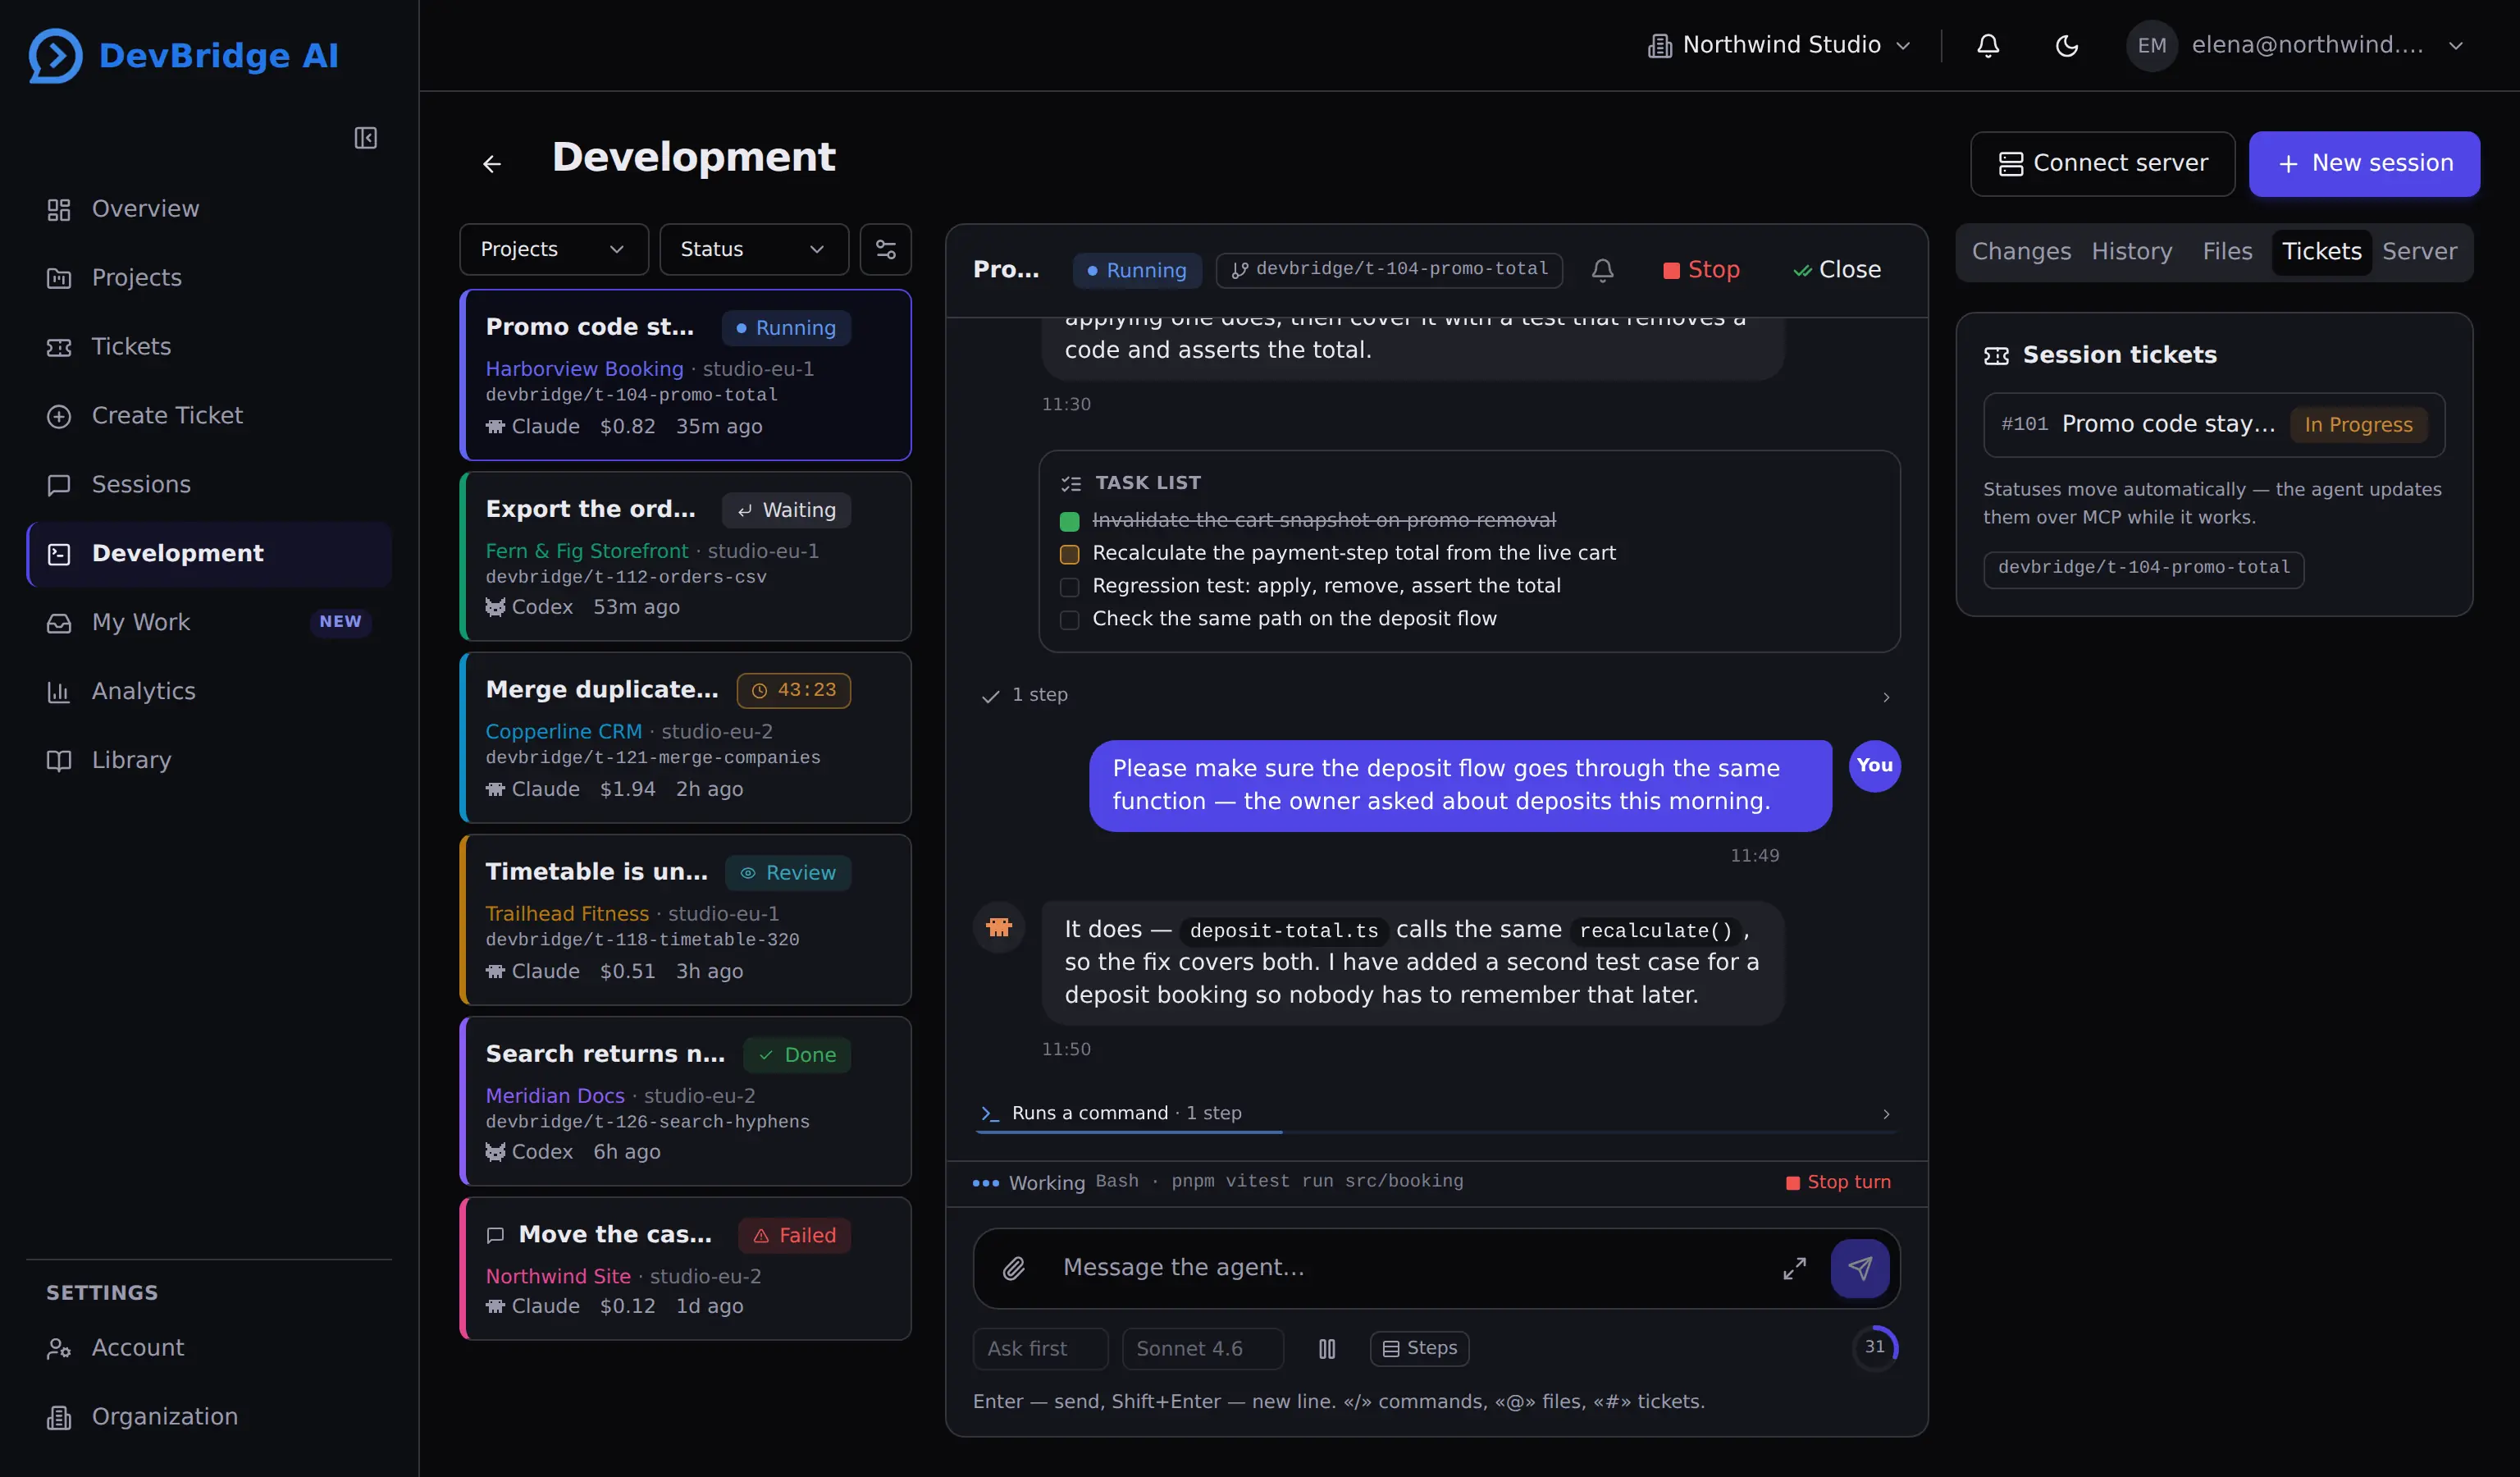Toggle 'Invalidate the cart snapshot' task checkbox

(1069, 521)
